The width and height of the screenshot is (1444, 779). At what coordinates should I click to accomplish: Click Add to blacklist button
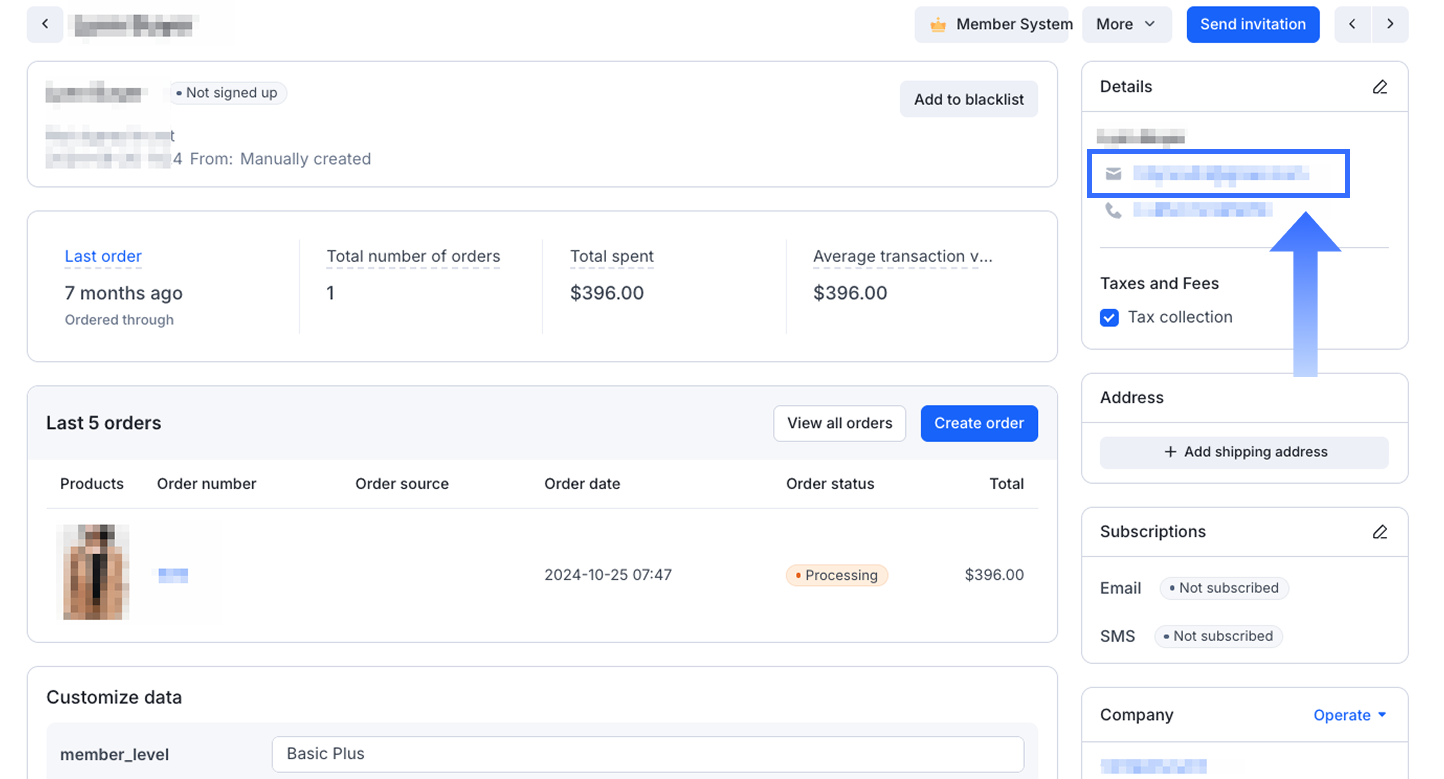coord(968,99)
